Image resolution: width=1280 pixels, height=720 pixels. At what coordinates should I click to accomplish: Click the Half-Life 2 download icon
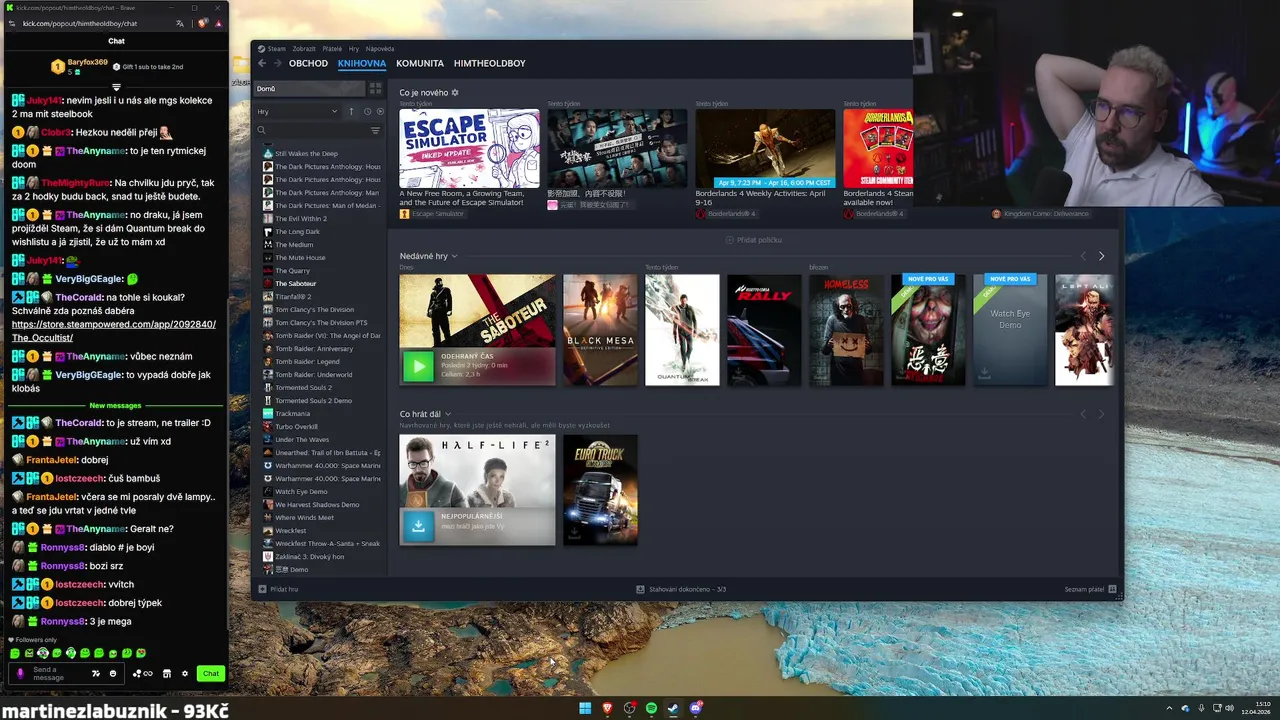(418, 525)
